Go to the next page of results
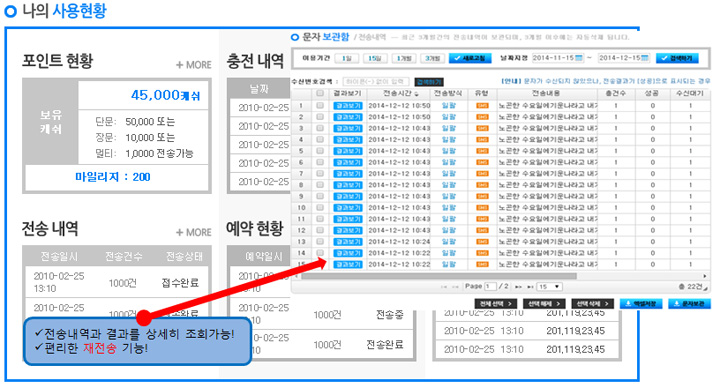The height and width of the screenshot is (388, 720). 518,287
